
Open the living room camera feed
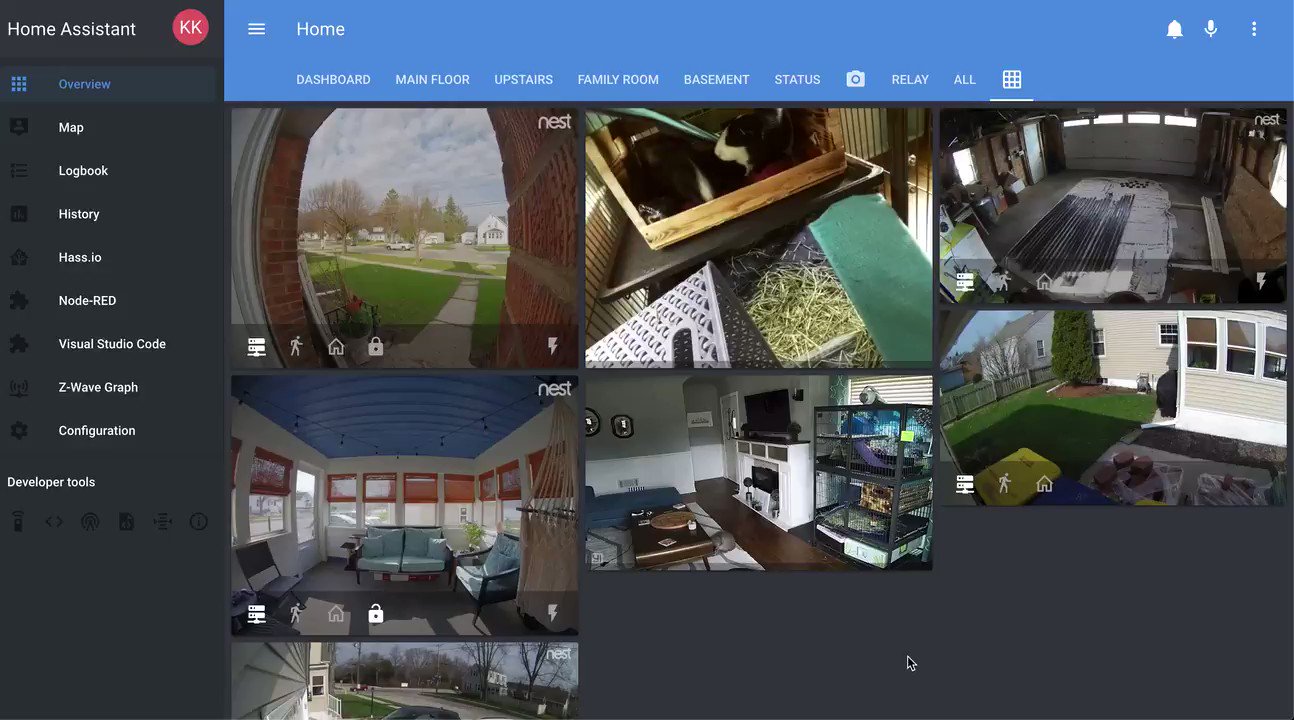(759, 472)
